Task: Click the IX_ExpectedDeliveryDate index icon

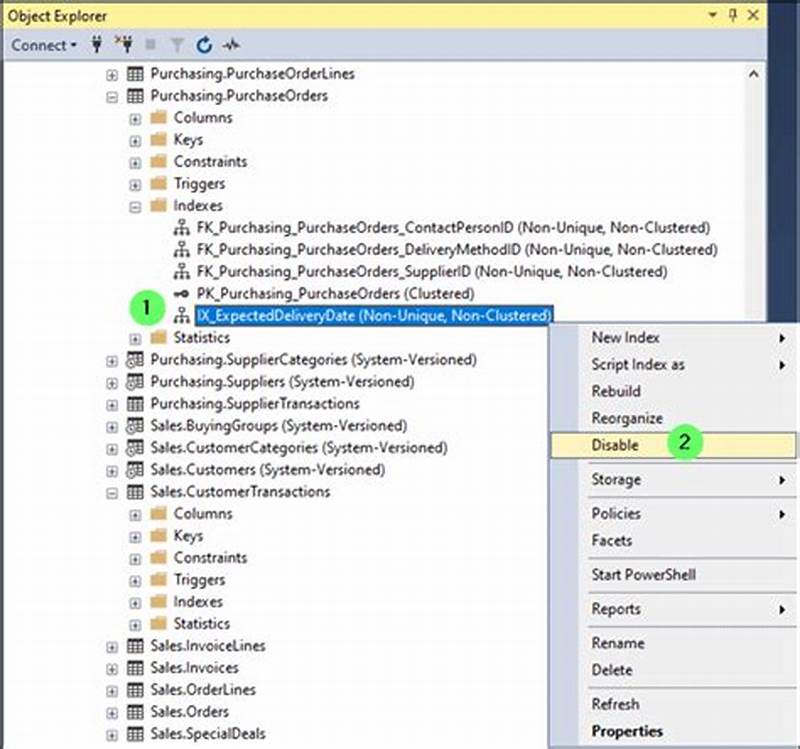Action: pos(182,315)
